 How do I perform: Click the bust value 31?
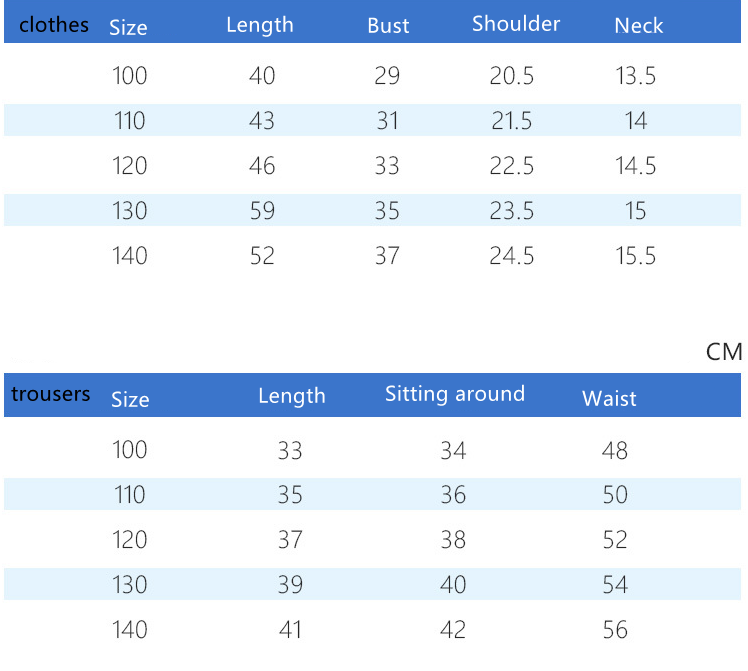coord(388,121)
